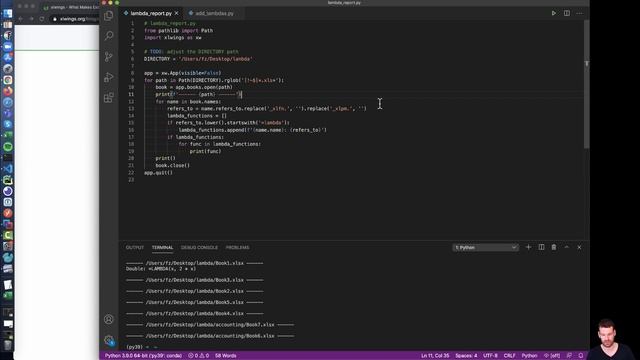Run the Python file with the play icon

[x=553, y=13]
